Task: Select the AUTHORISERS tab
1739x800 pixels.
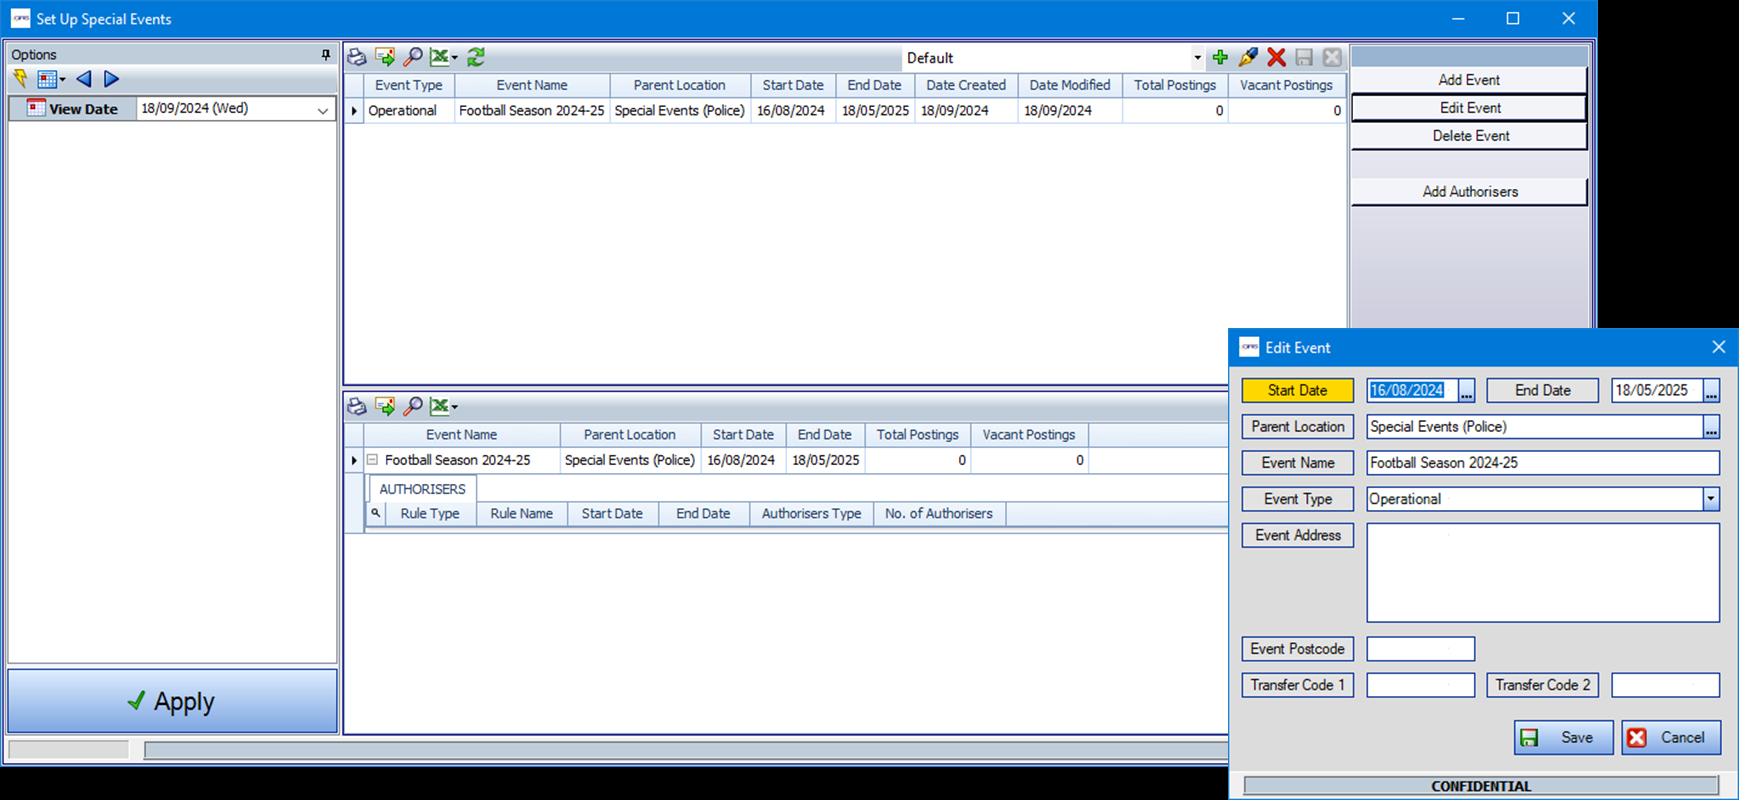Action: click(x=422, y=489)
